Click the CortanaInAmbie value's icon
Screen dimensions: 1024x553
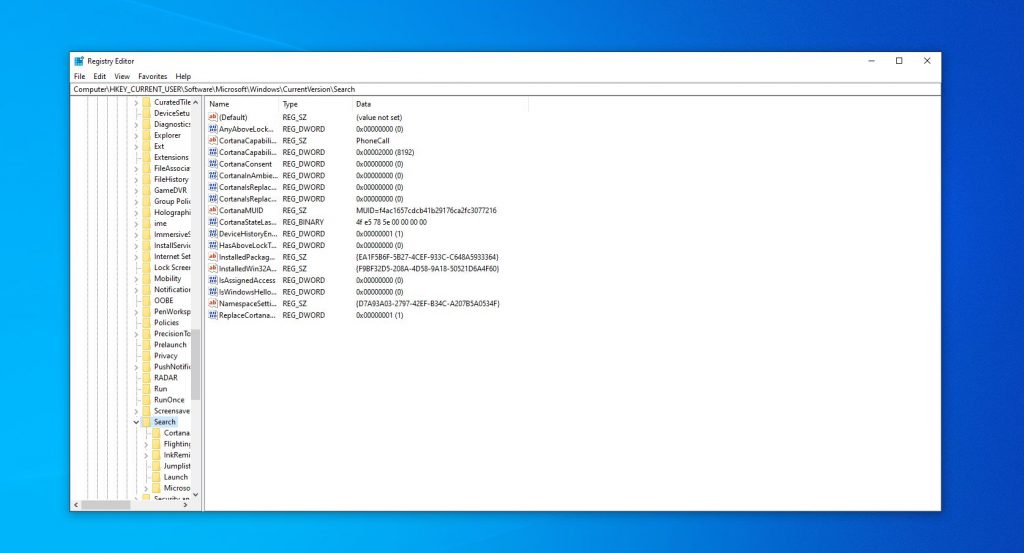click(213, 175)
